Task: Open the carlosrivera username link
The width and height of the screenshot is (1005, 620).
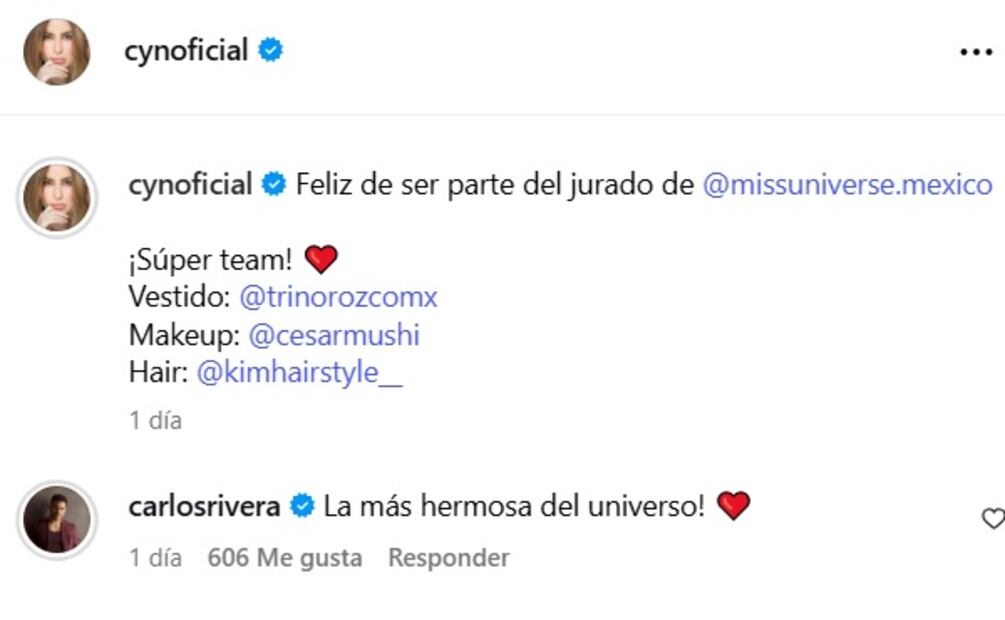Action: click(204, 507)
